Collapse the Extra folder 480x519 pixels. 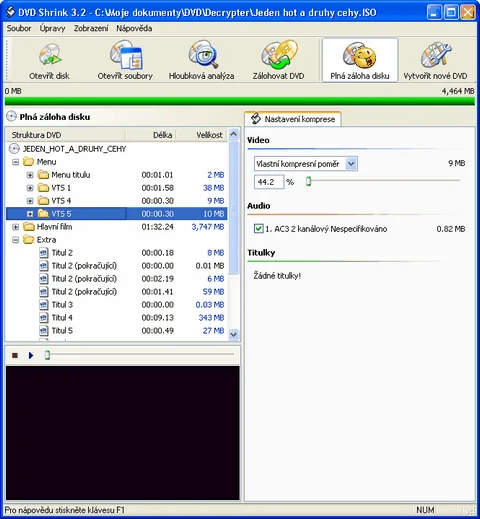click(x=15, y=240)
